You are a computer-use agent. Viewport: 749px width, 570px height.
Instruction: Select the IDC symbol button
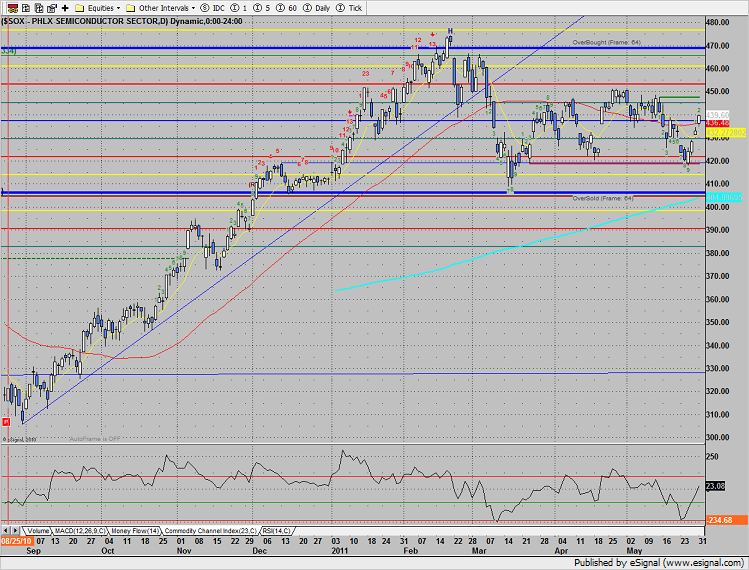pyautogui.click(x=213, y=8)
